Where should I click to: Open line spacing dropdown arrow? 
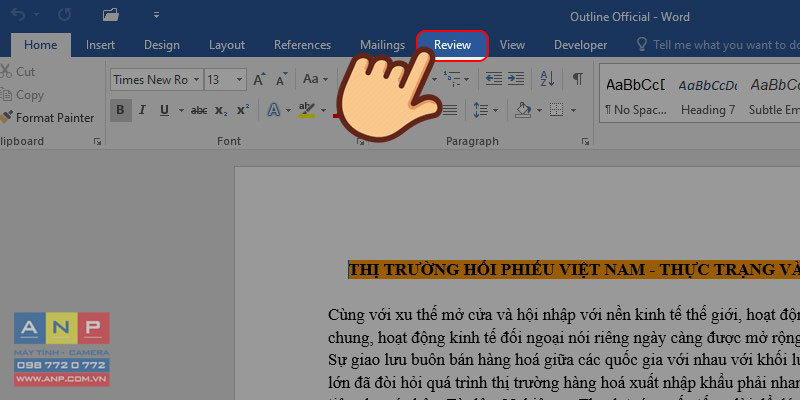pyautogui.click(x=495, y=110)
